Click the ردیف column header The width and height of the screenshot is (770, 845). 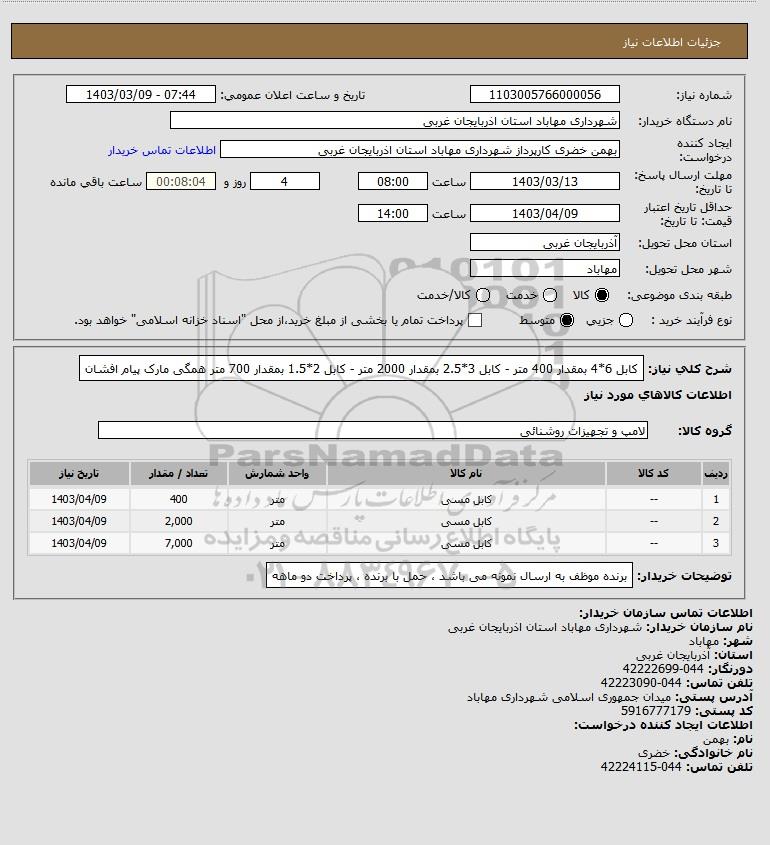click(716, 474)
